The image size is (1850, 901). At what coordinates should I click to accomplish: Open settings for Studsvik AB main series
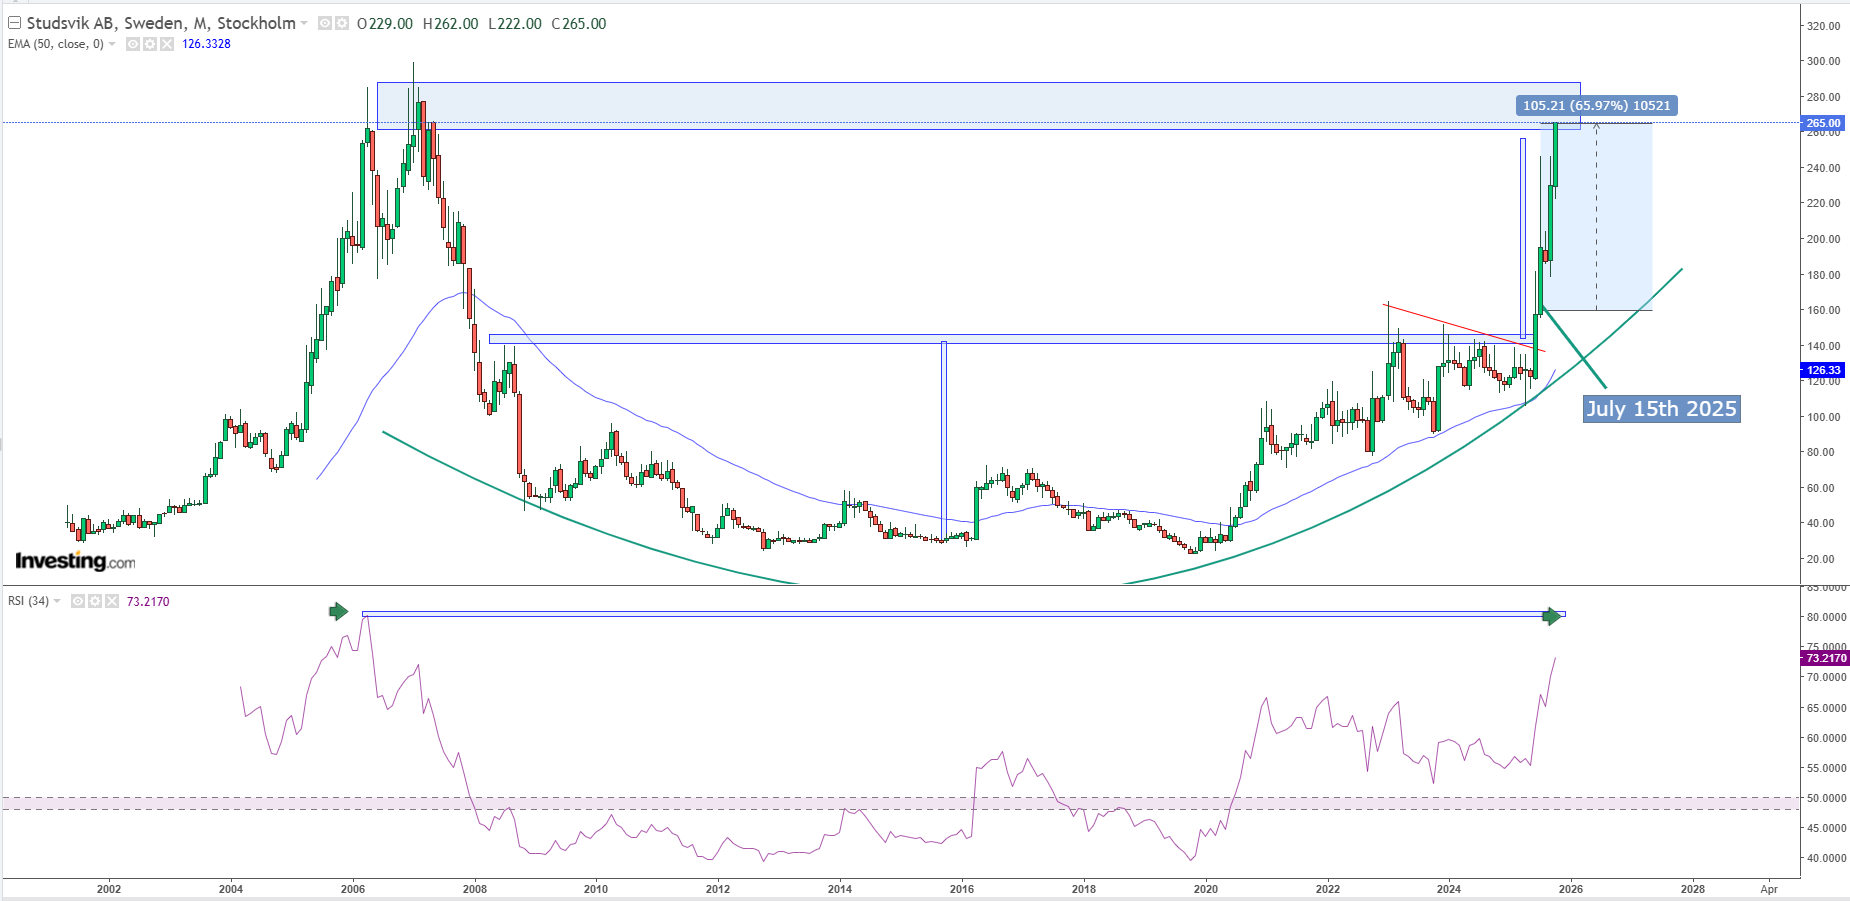(x=342, y=23)
